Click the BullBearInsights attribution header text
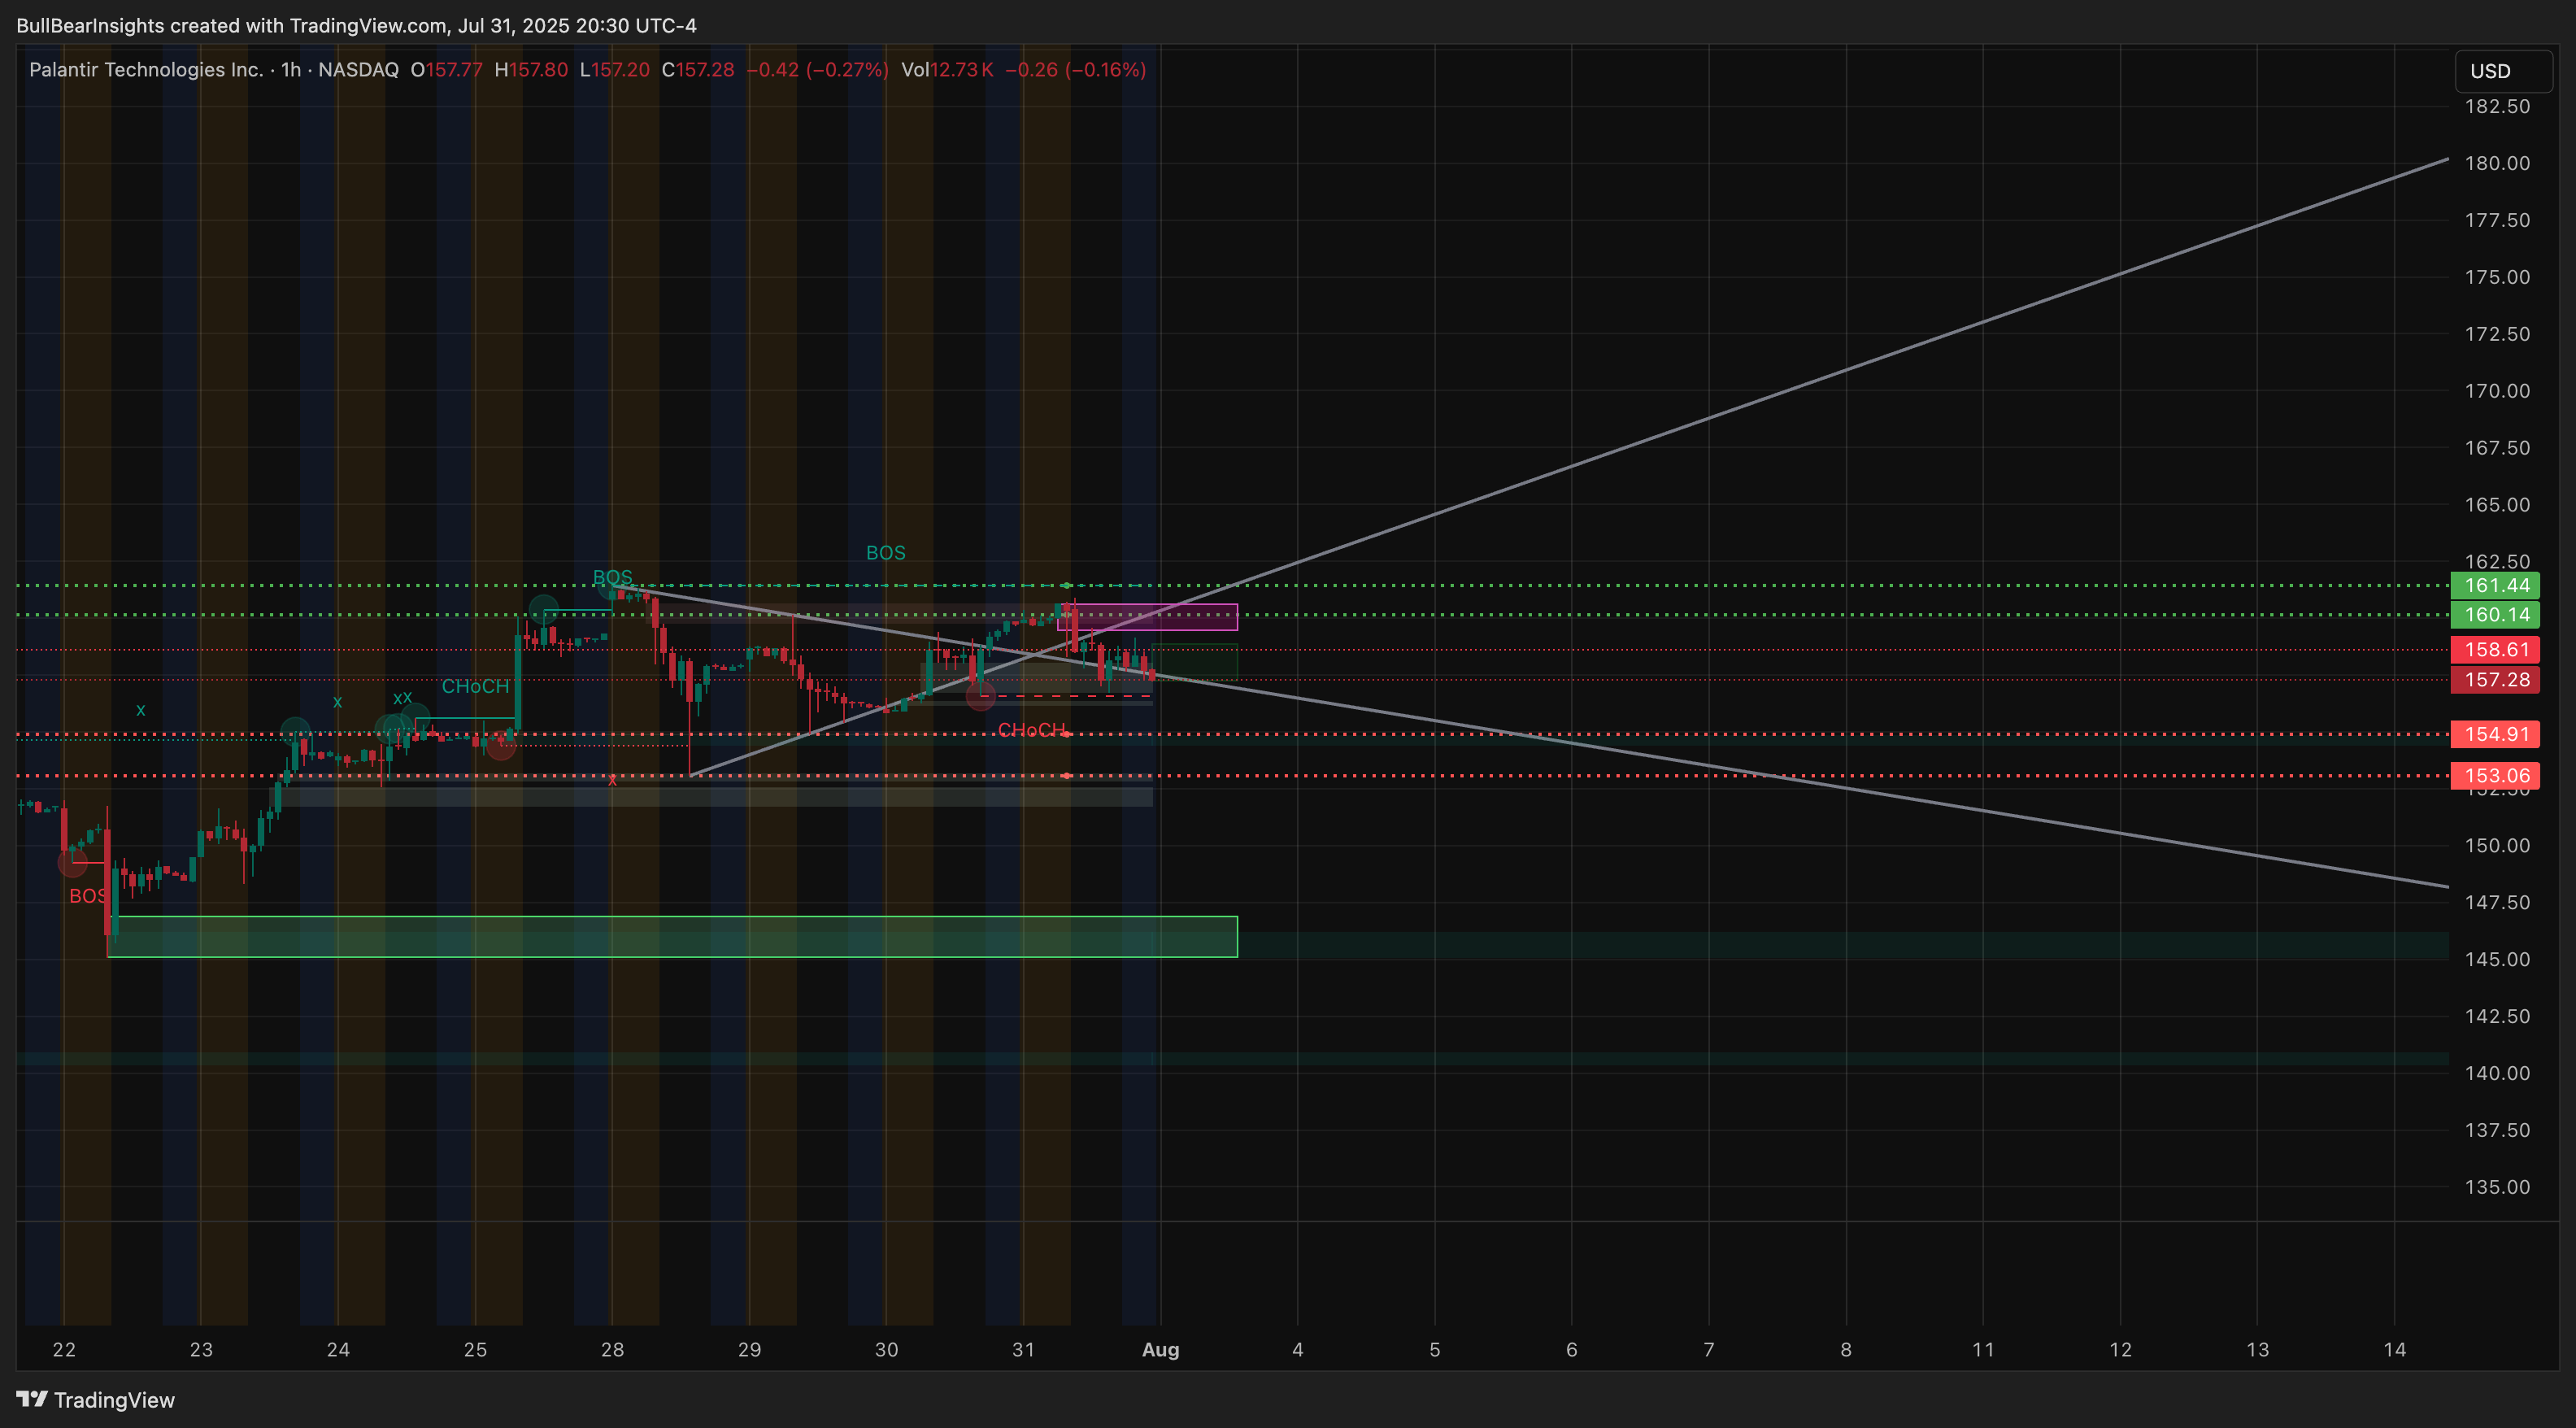This screenshot has height=1428, width=2576. click(x=356, y=25)
